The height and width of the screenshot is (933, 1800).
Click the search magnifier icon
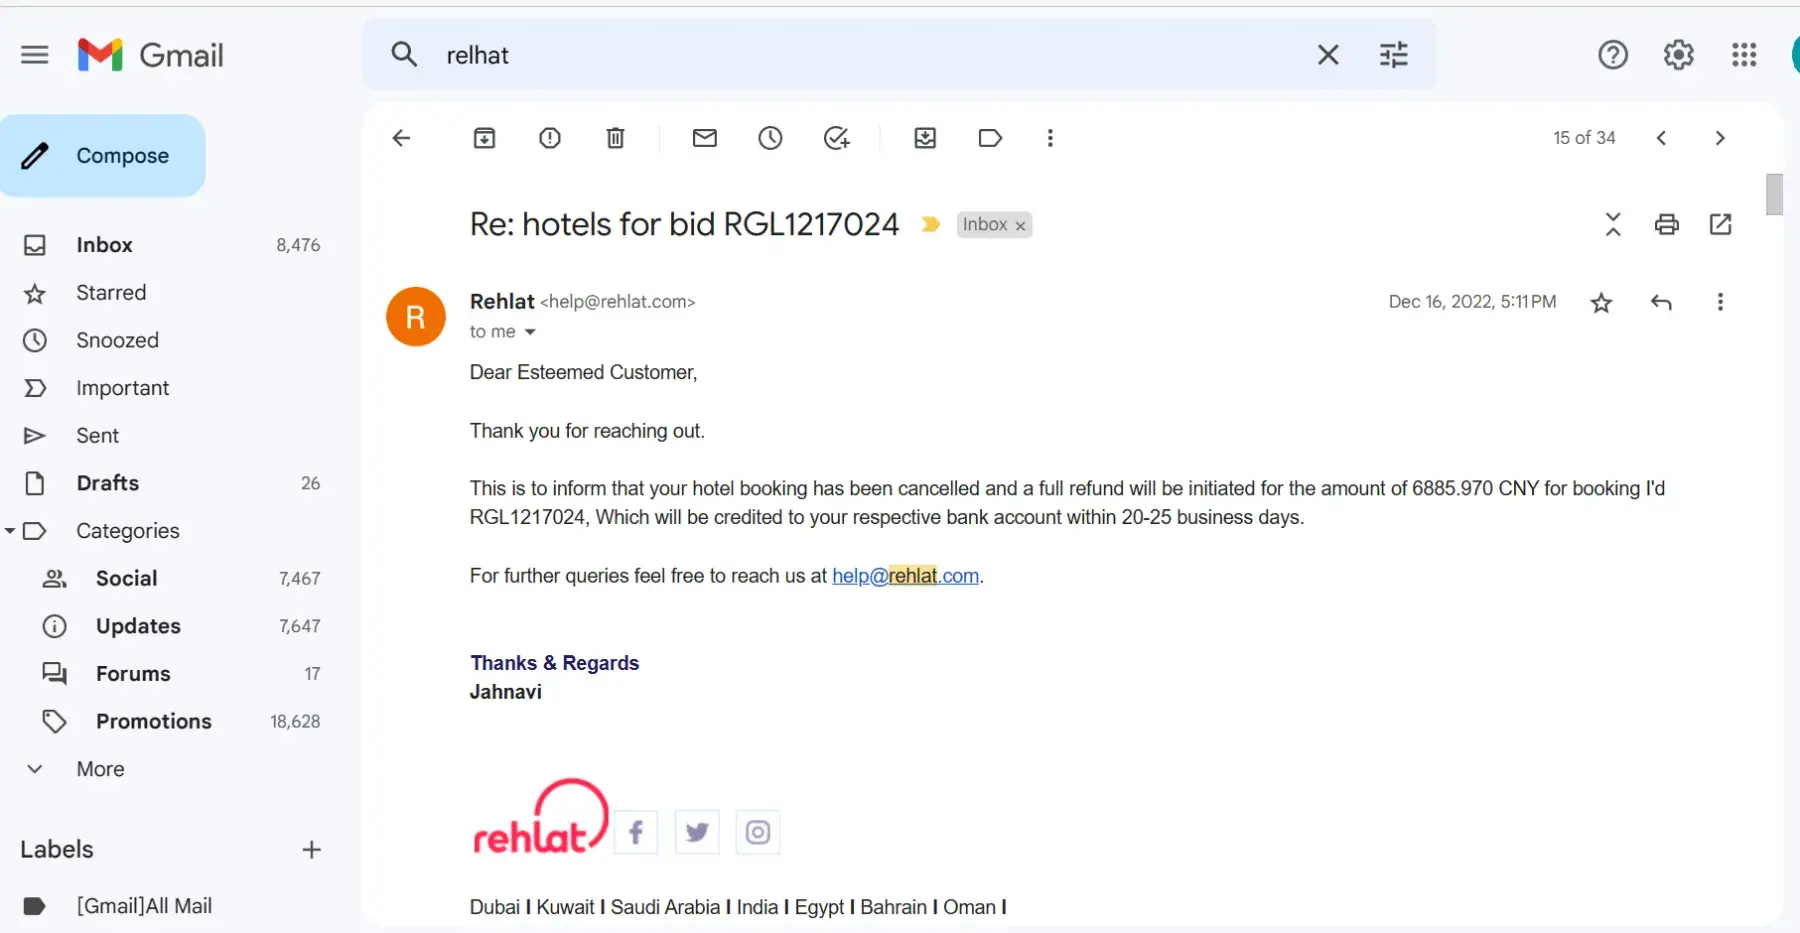[x=404, y=54]
